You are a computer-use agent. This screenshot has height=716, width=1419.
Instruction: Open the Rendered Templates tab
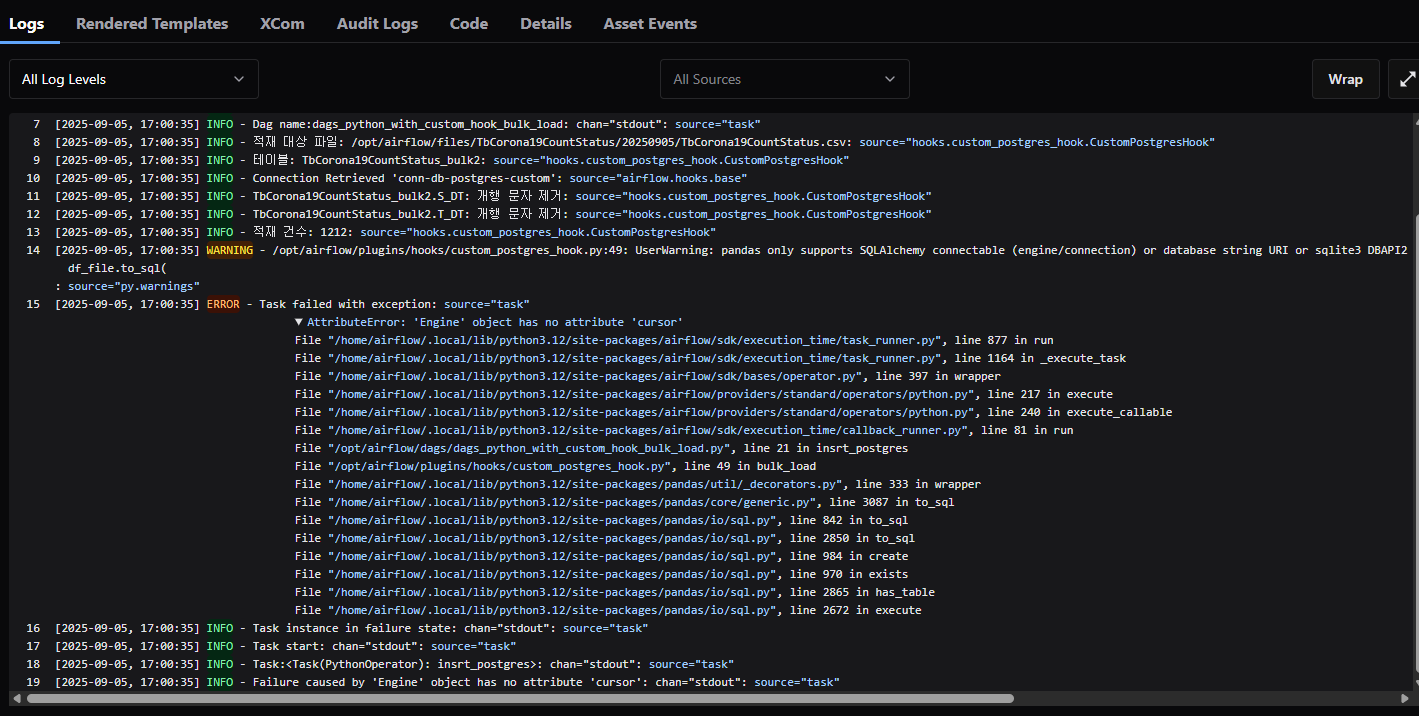(152, 23)
